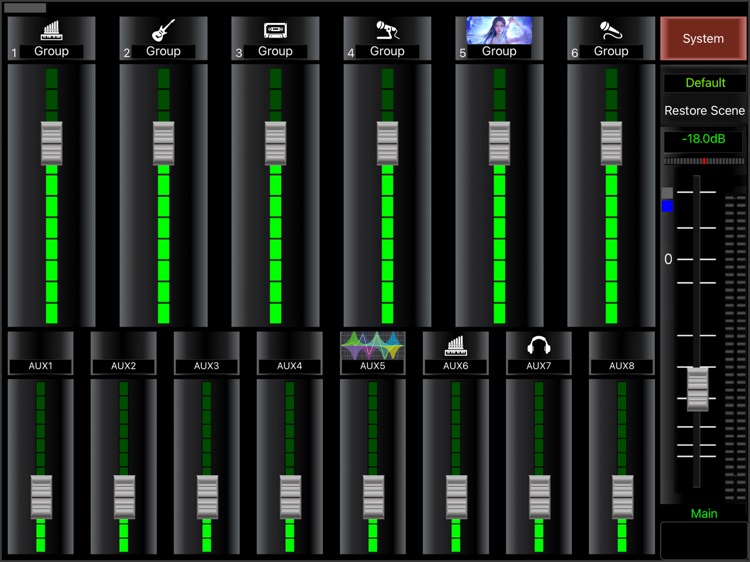
Task: Click the Group 4 fader knob
Action: coord(387,143)
